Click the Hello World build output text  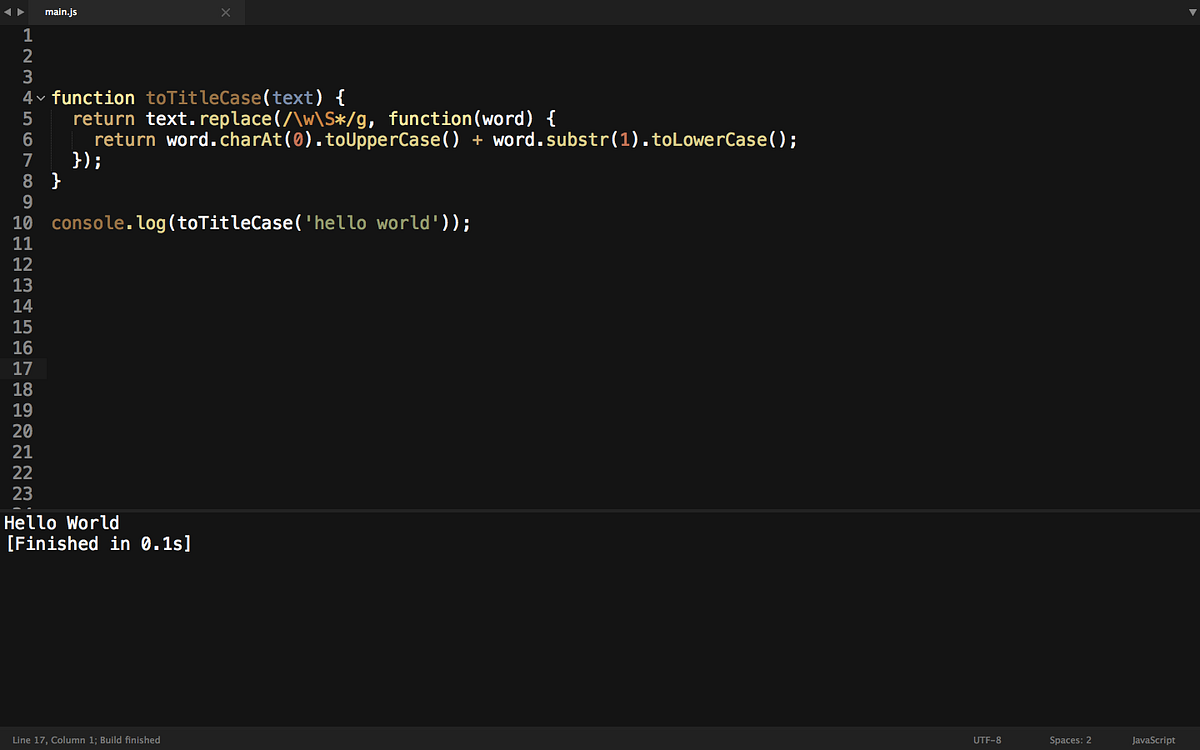click(x=61, y=522)
